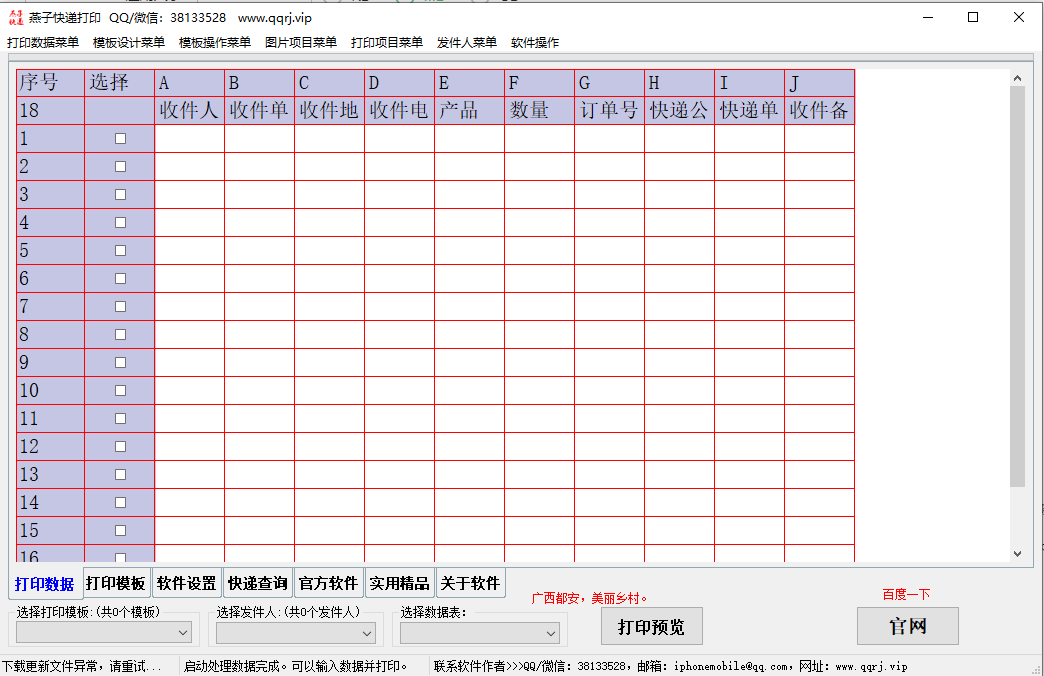Screen dimensions: 1044x676
Task: Click the vertical scrollbar thumb
Action: click(x=1017, y=286)
